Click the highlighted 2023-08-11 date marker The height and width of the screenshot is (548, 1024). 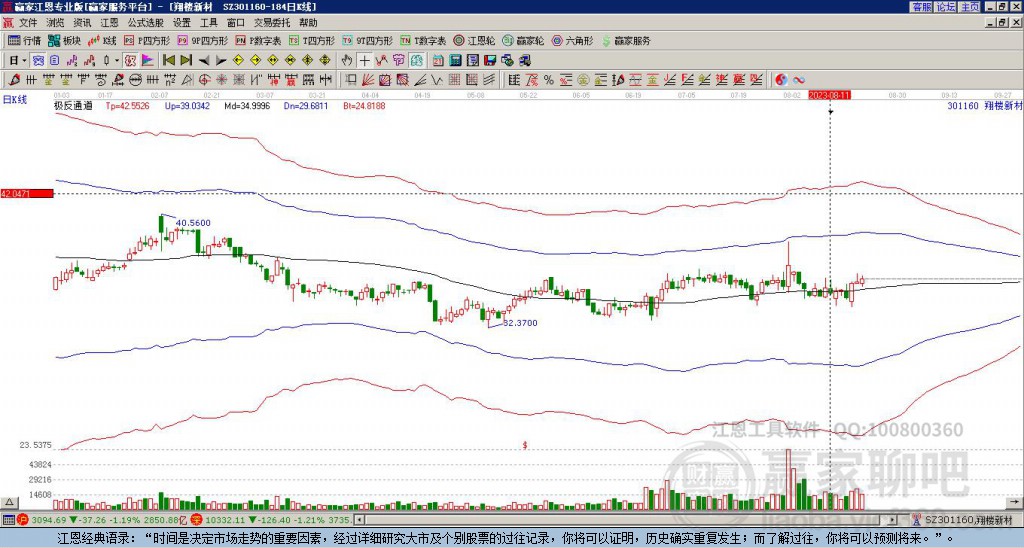(x=829, y=95)
